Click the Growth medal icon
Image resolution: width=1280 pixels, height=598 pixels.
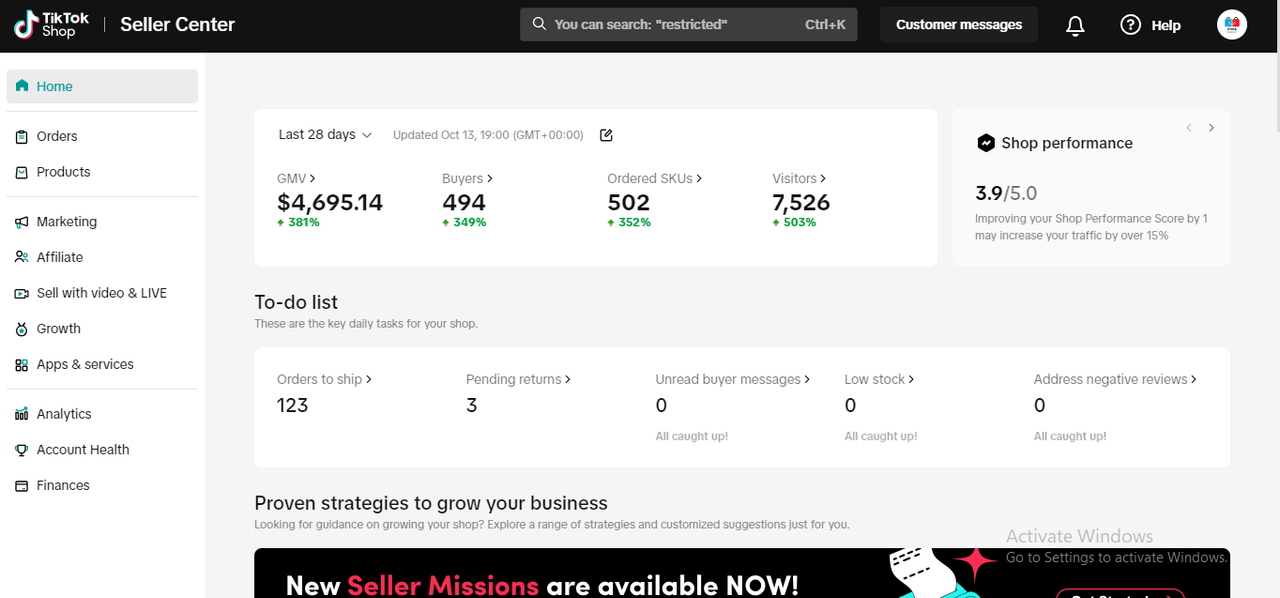click(x=21, y=329)
